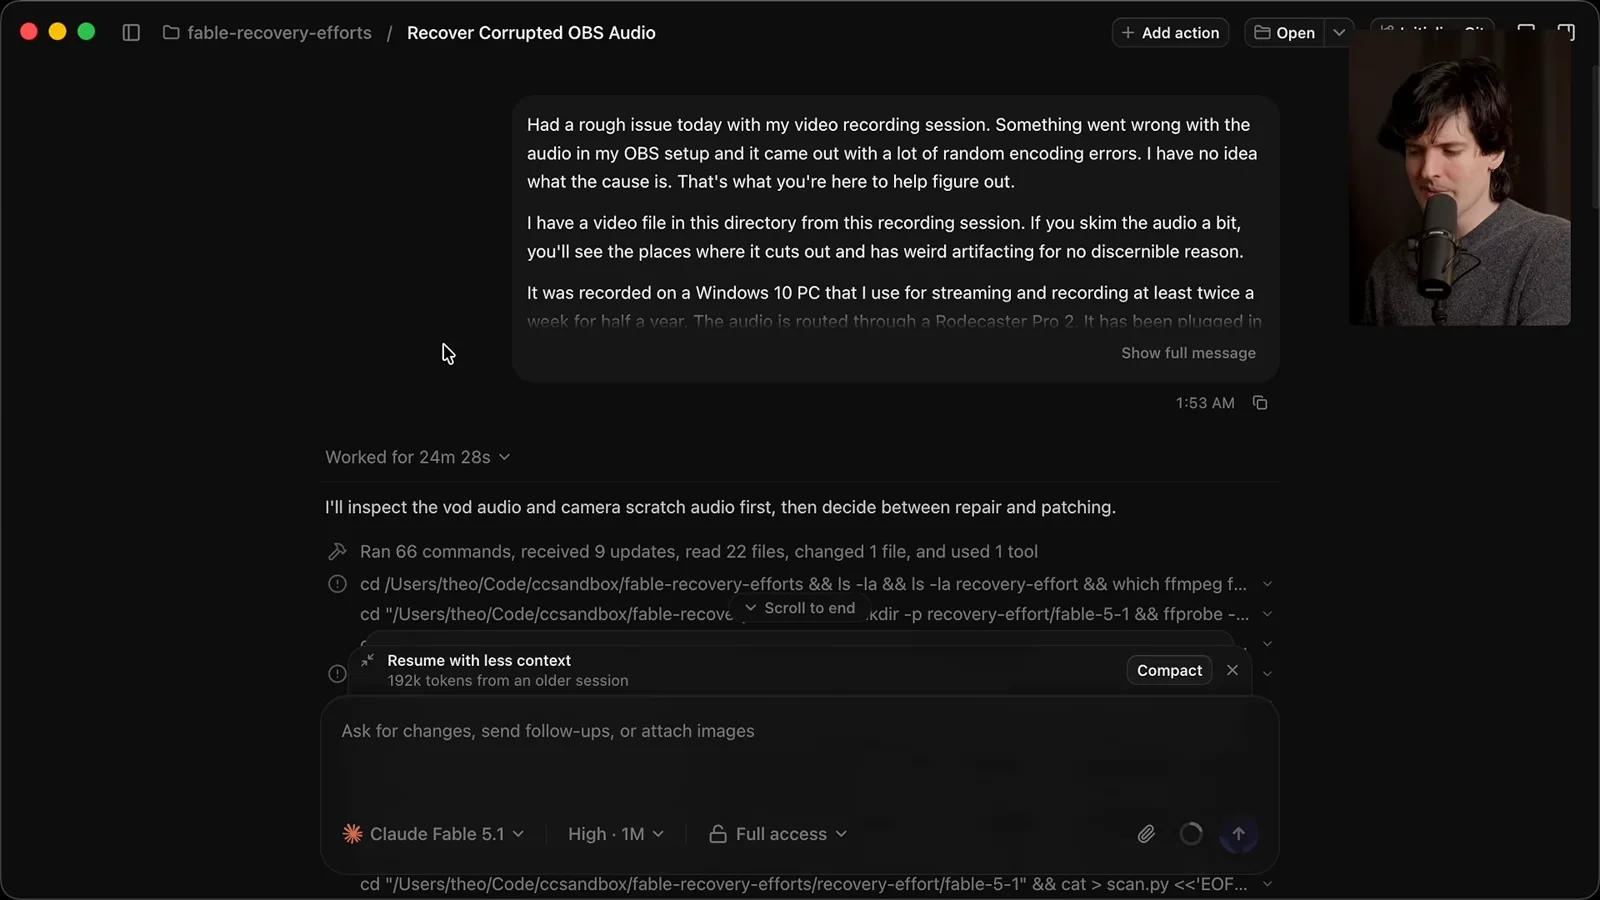Expand the ffprobe command row chevron
The image size is (1600, 900).
1267,614
